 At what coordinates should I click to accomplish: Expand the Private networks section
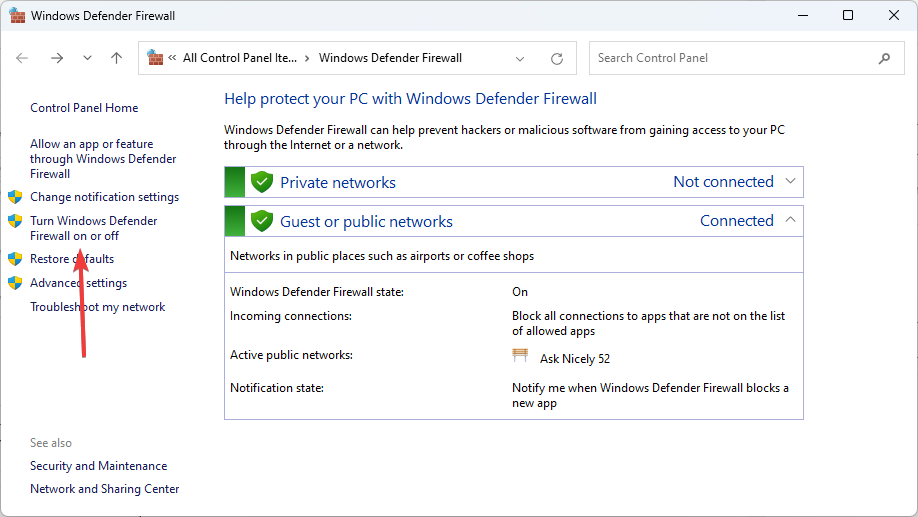[x=790, y=182]
